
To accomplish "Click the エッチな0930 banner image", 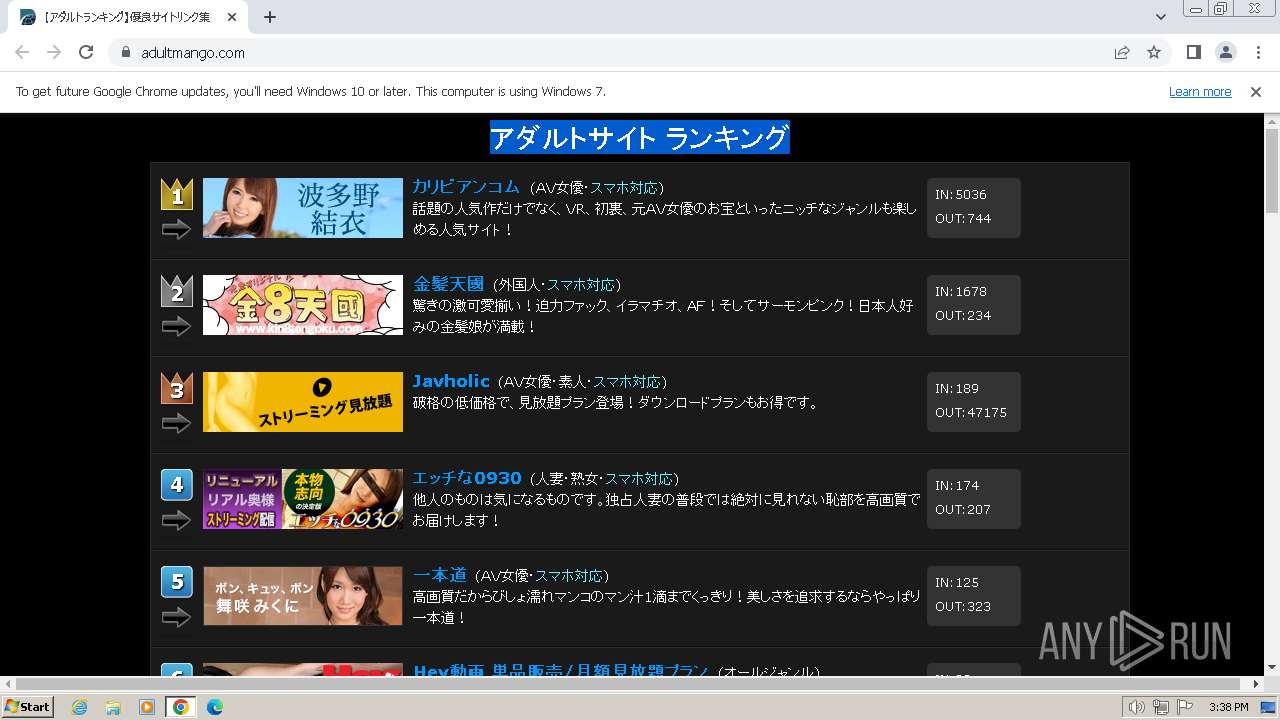I will click(x=303, y=499).
